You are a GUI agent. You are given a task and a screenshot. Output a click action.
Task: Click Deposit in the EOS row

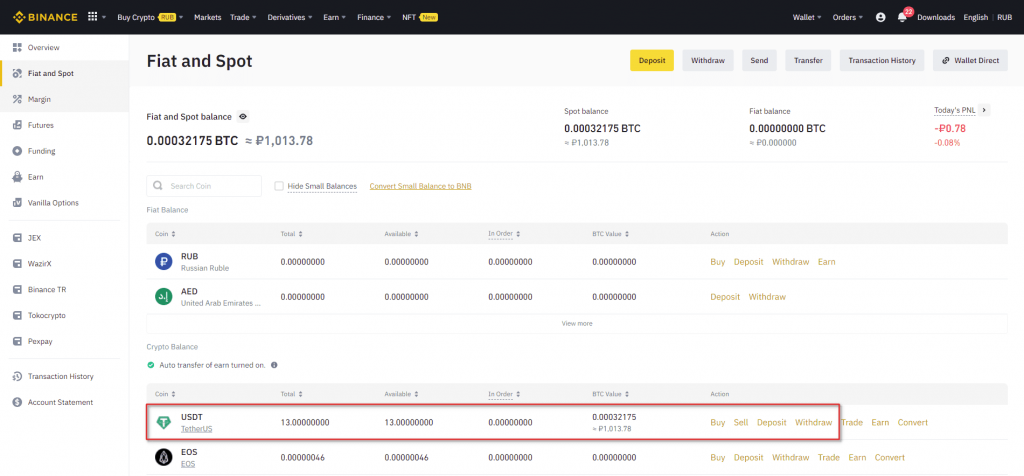[748, 458]
